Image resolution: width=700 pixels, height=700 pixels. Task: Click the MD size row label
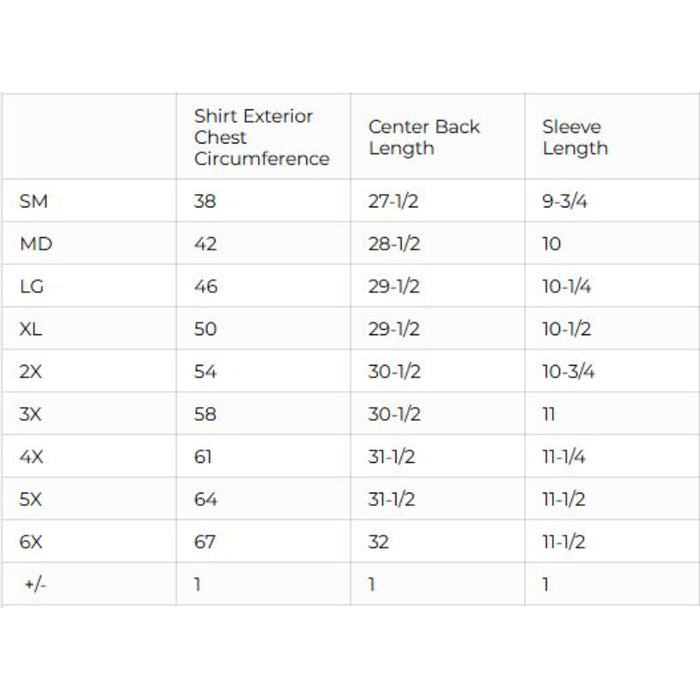coord(35,244)
